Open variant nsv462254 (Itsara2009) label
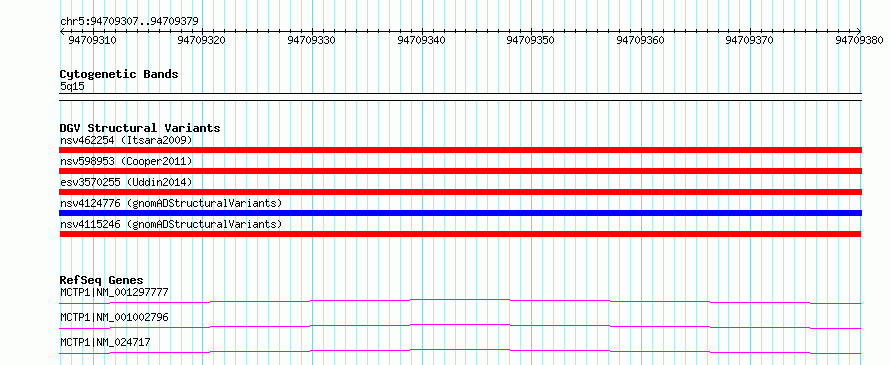Screen dimensions: 890x365 tap(126, 140)
